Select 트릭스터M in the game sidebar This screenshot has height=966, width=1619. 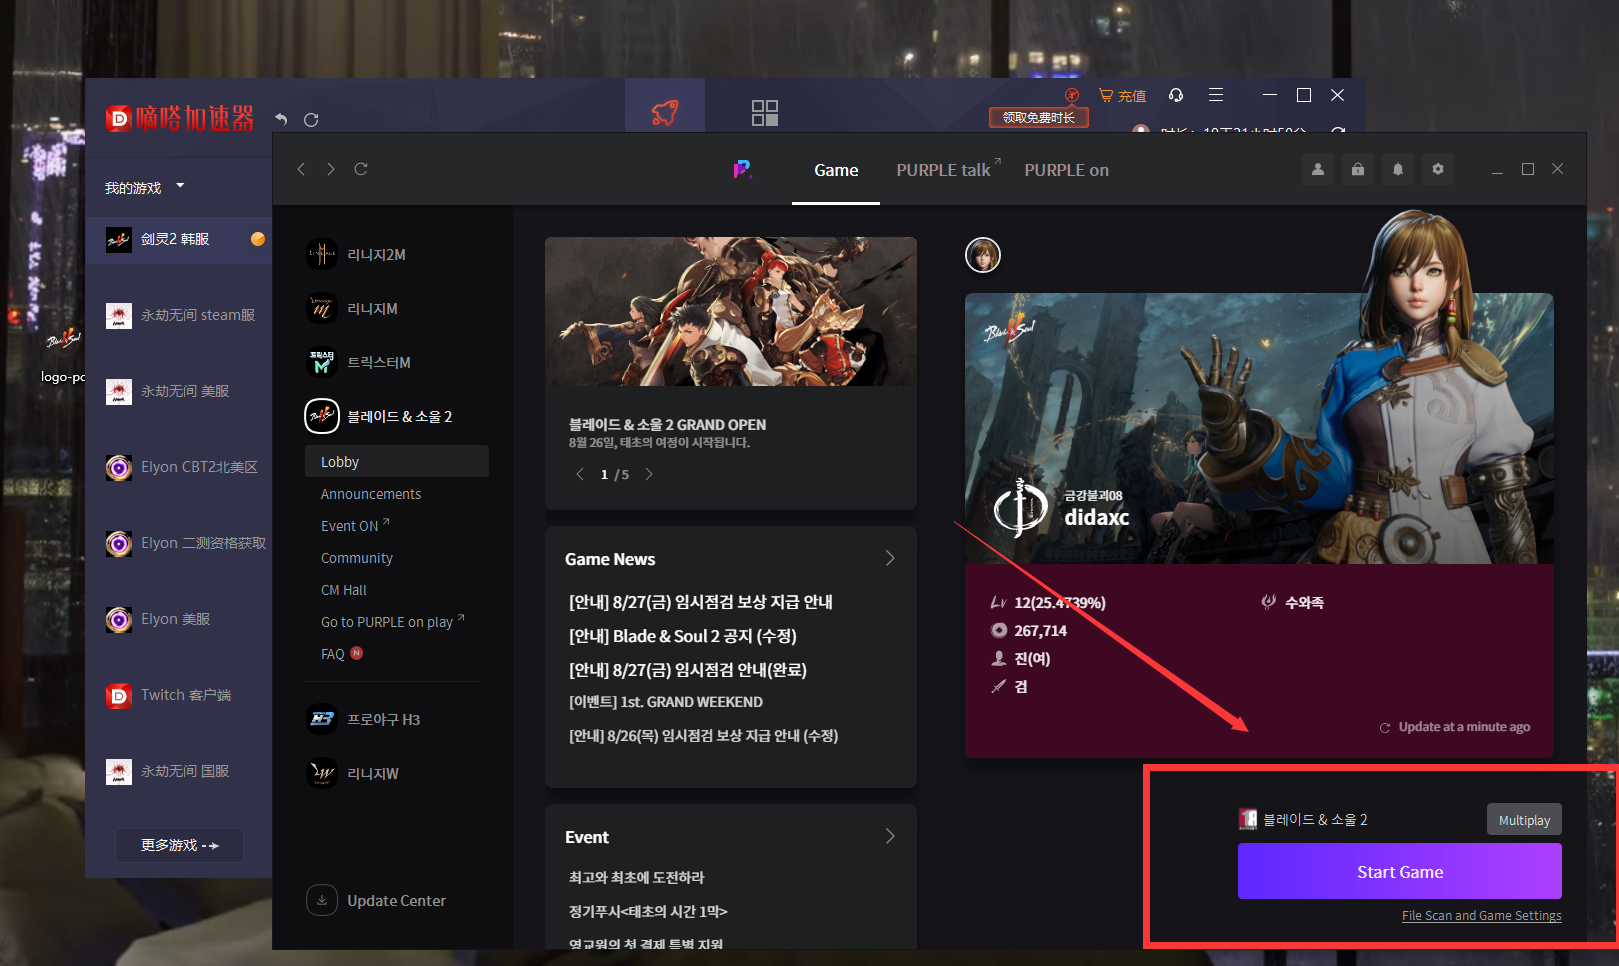pos(360,362)
